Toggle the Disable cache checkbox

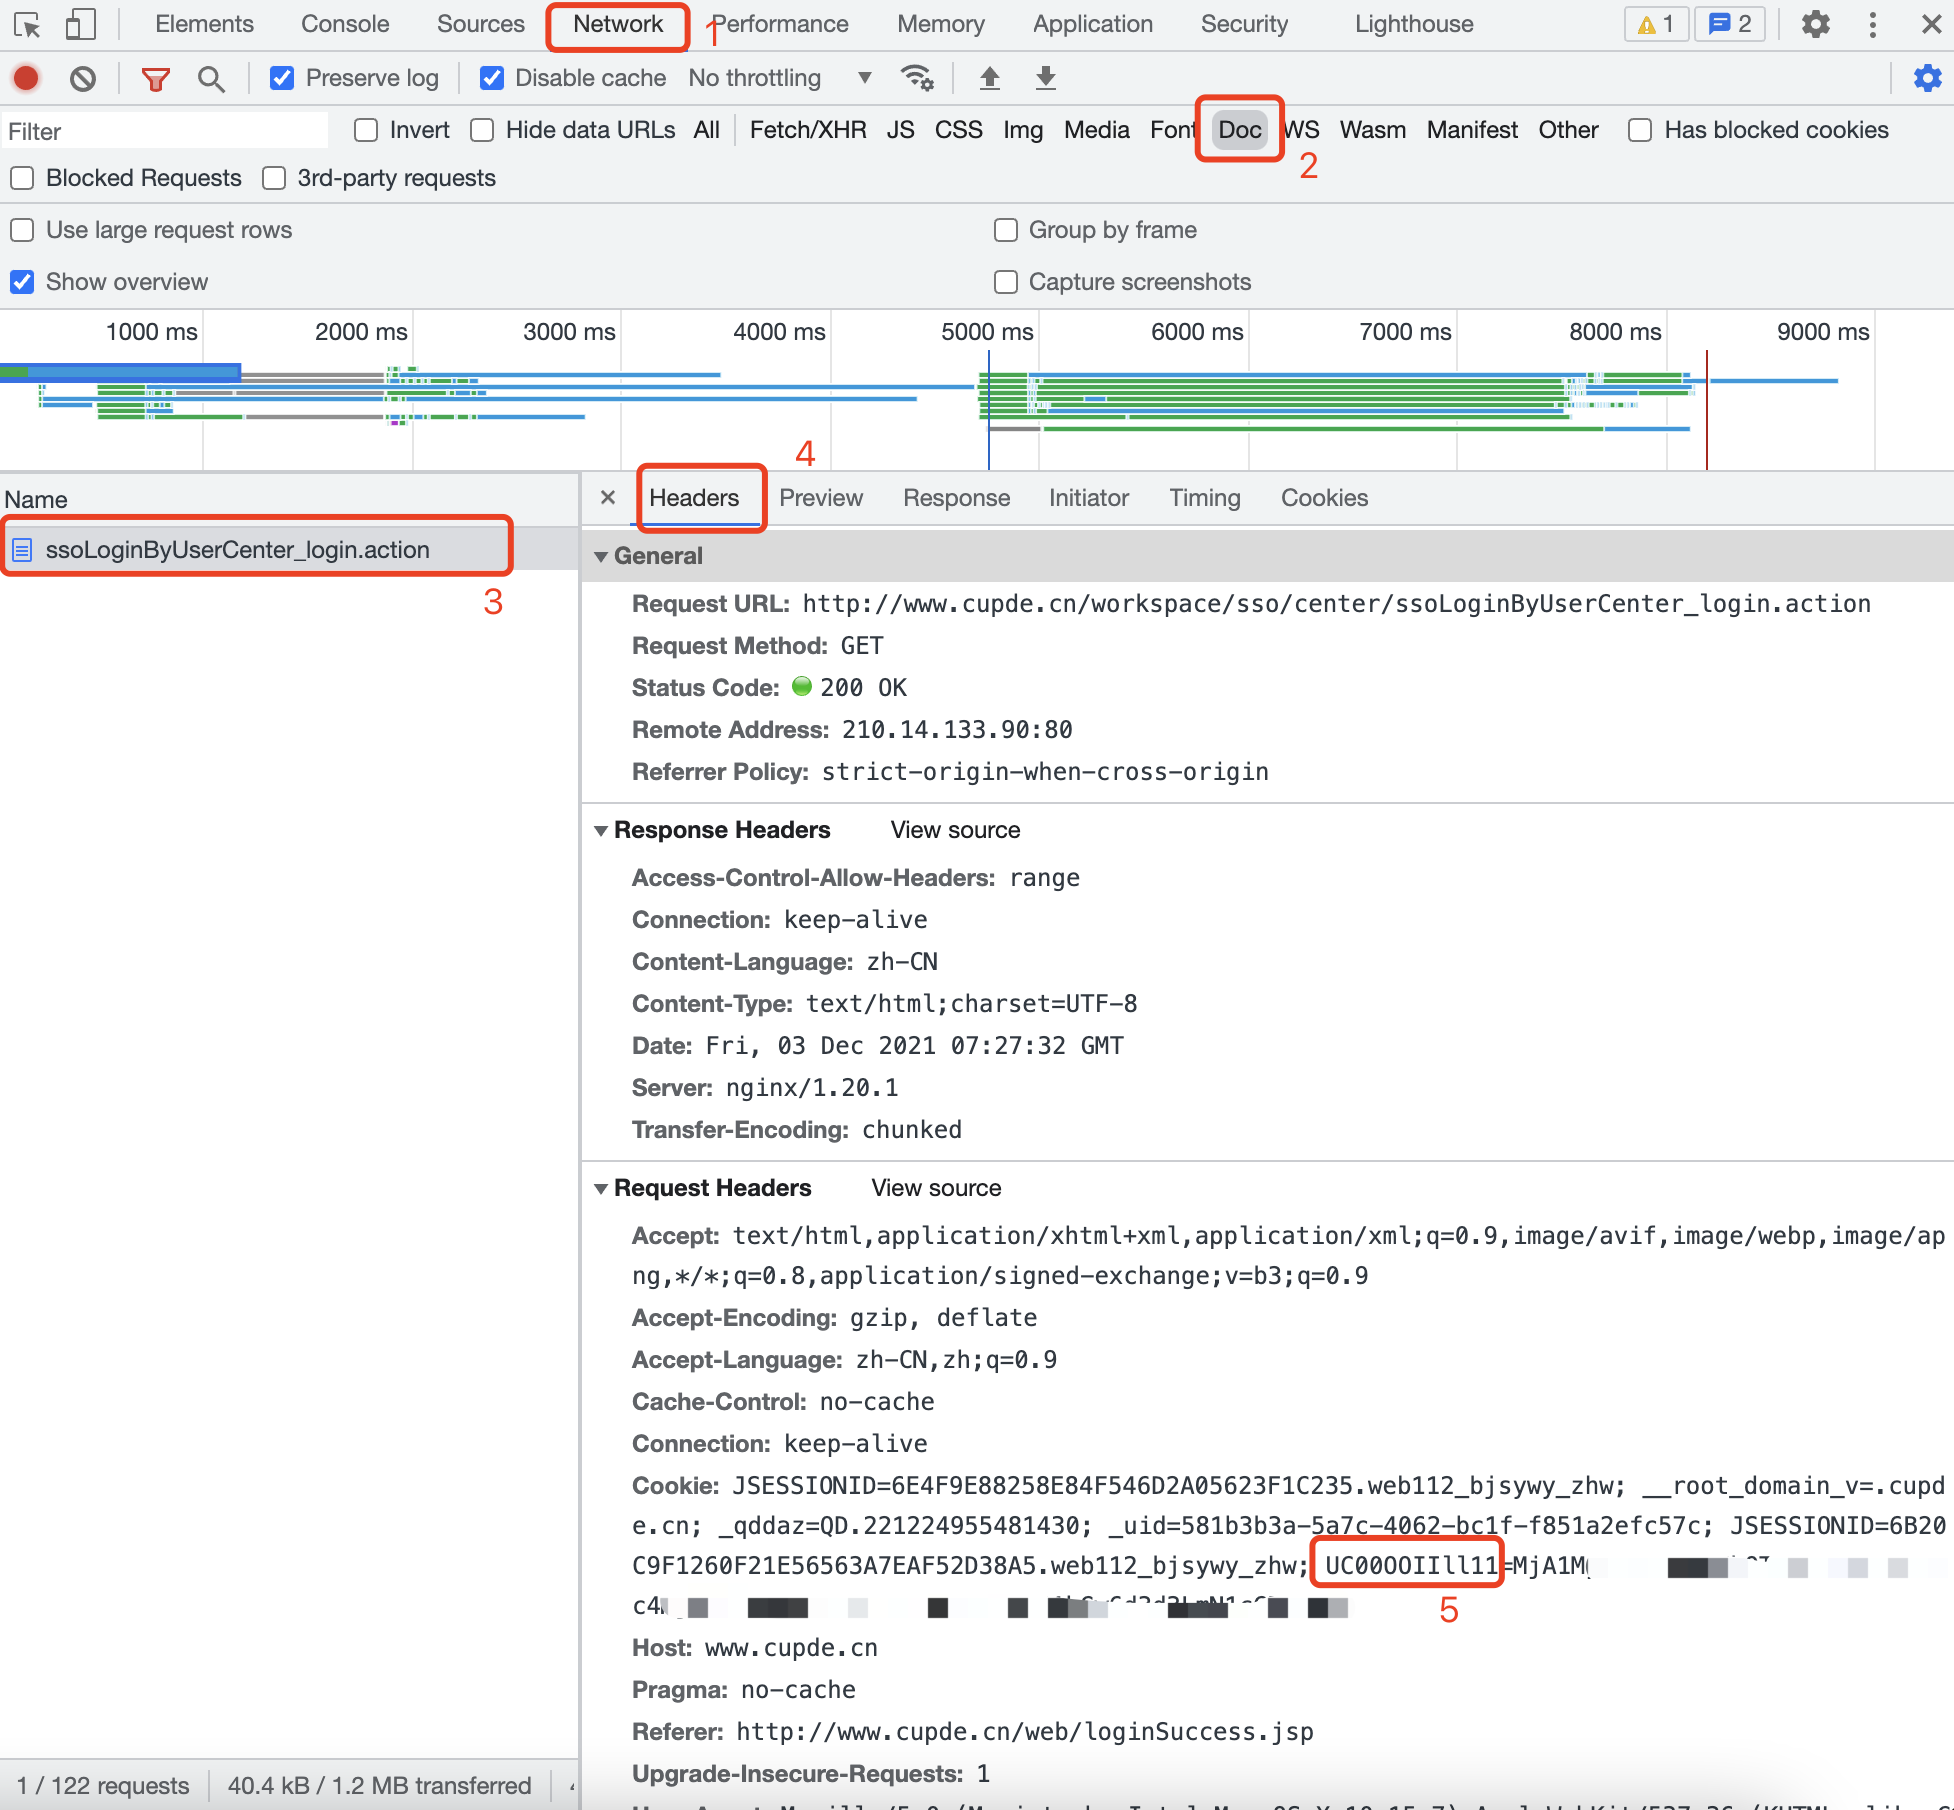[x=491, y=78]
